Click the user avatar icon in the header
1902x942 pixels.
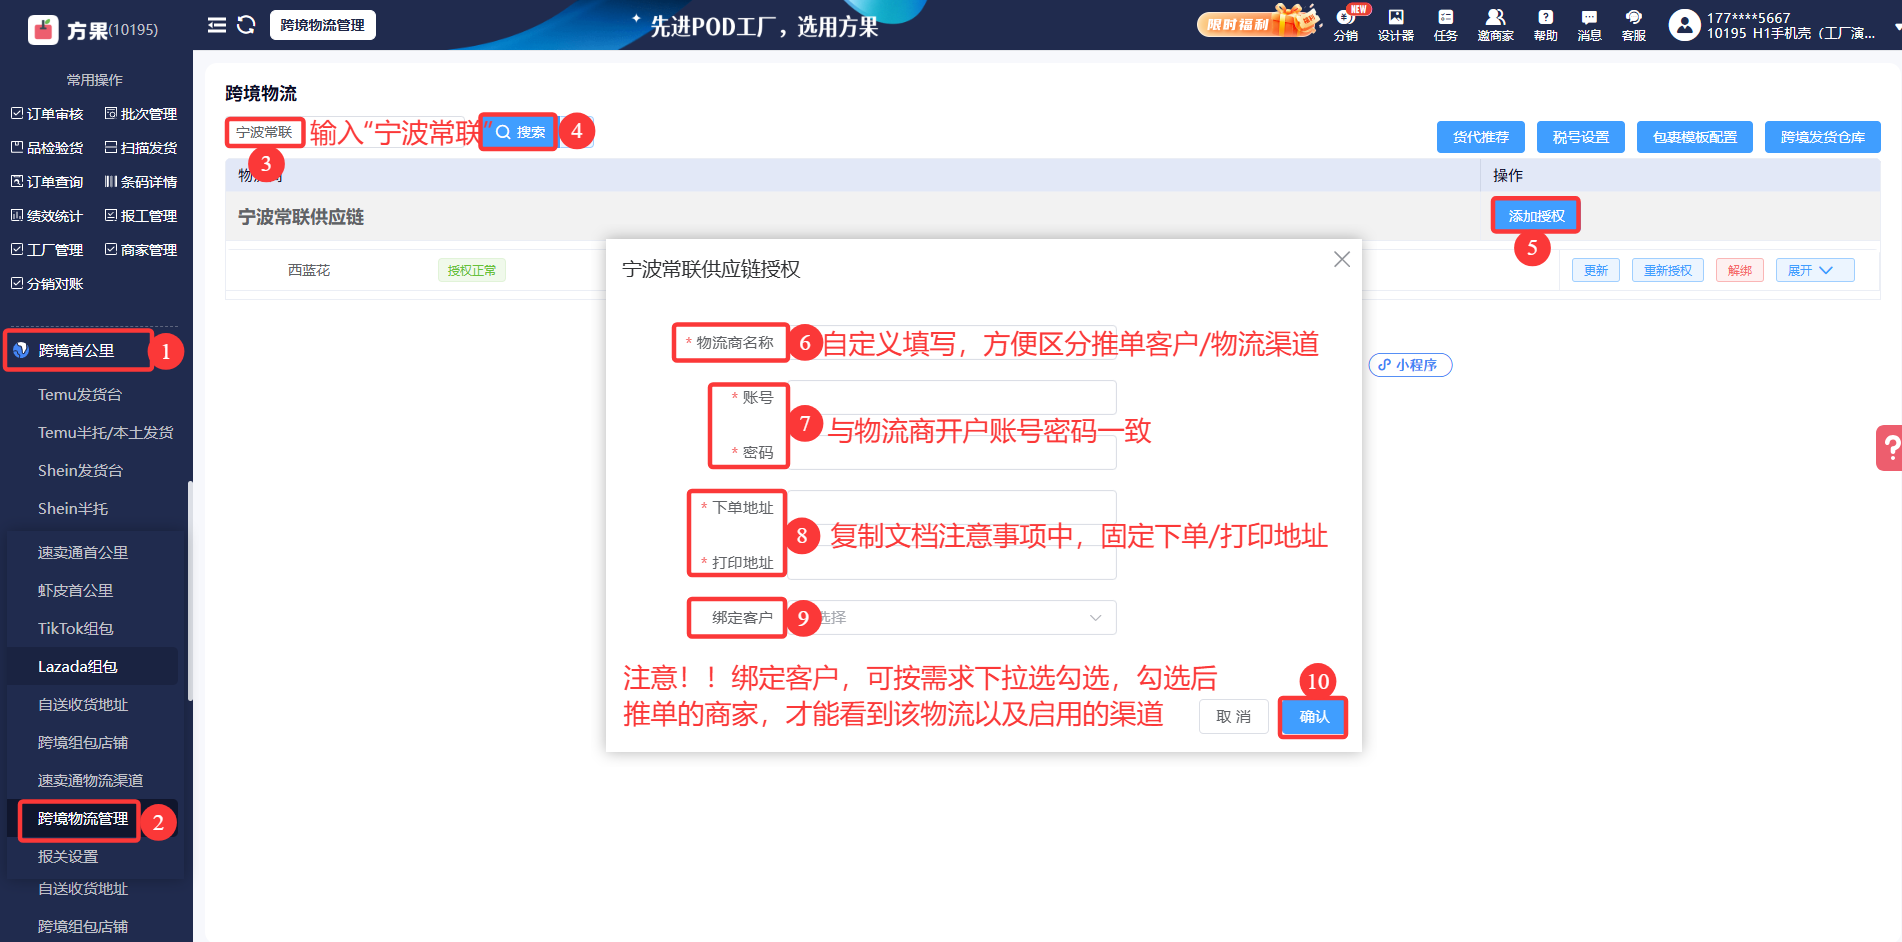pos(1685,25)
